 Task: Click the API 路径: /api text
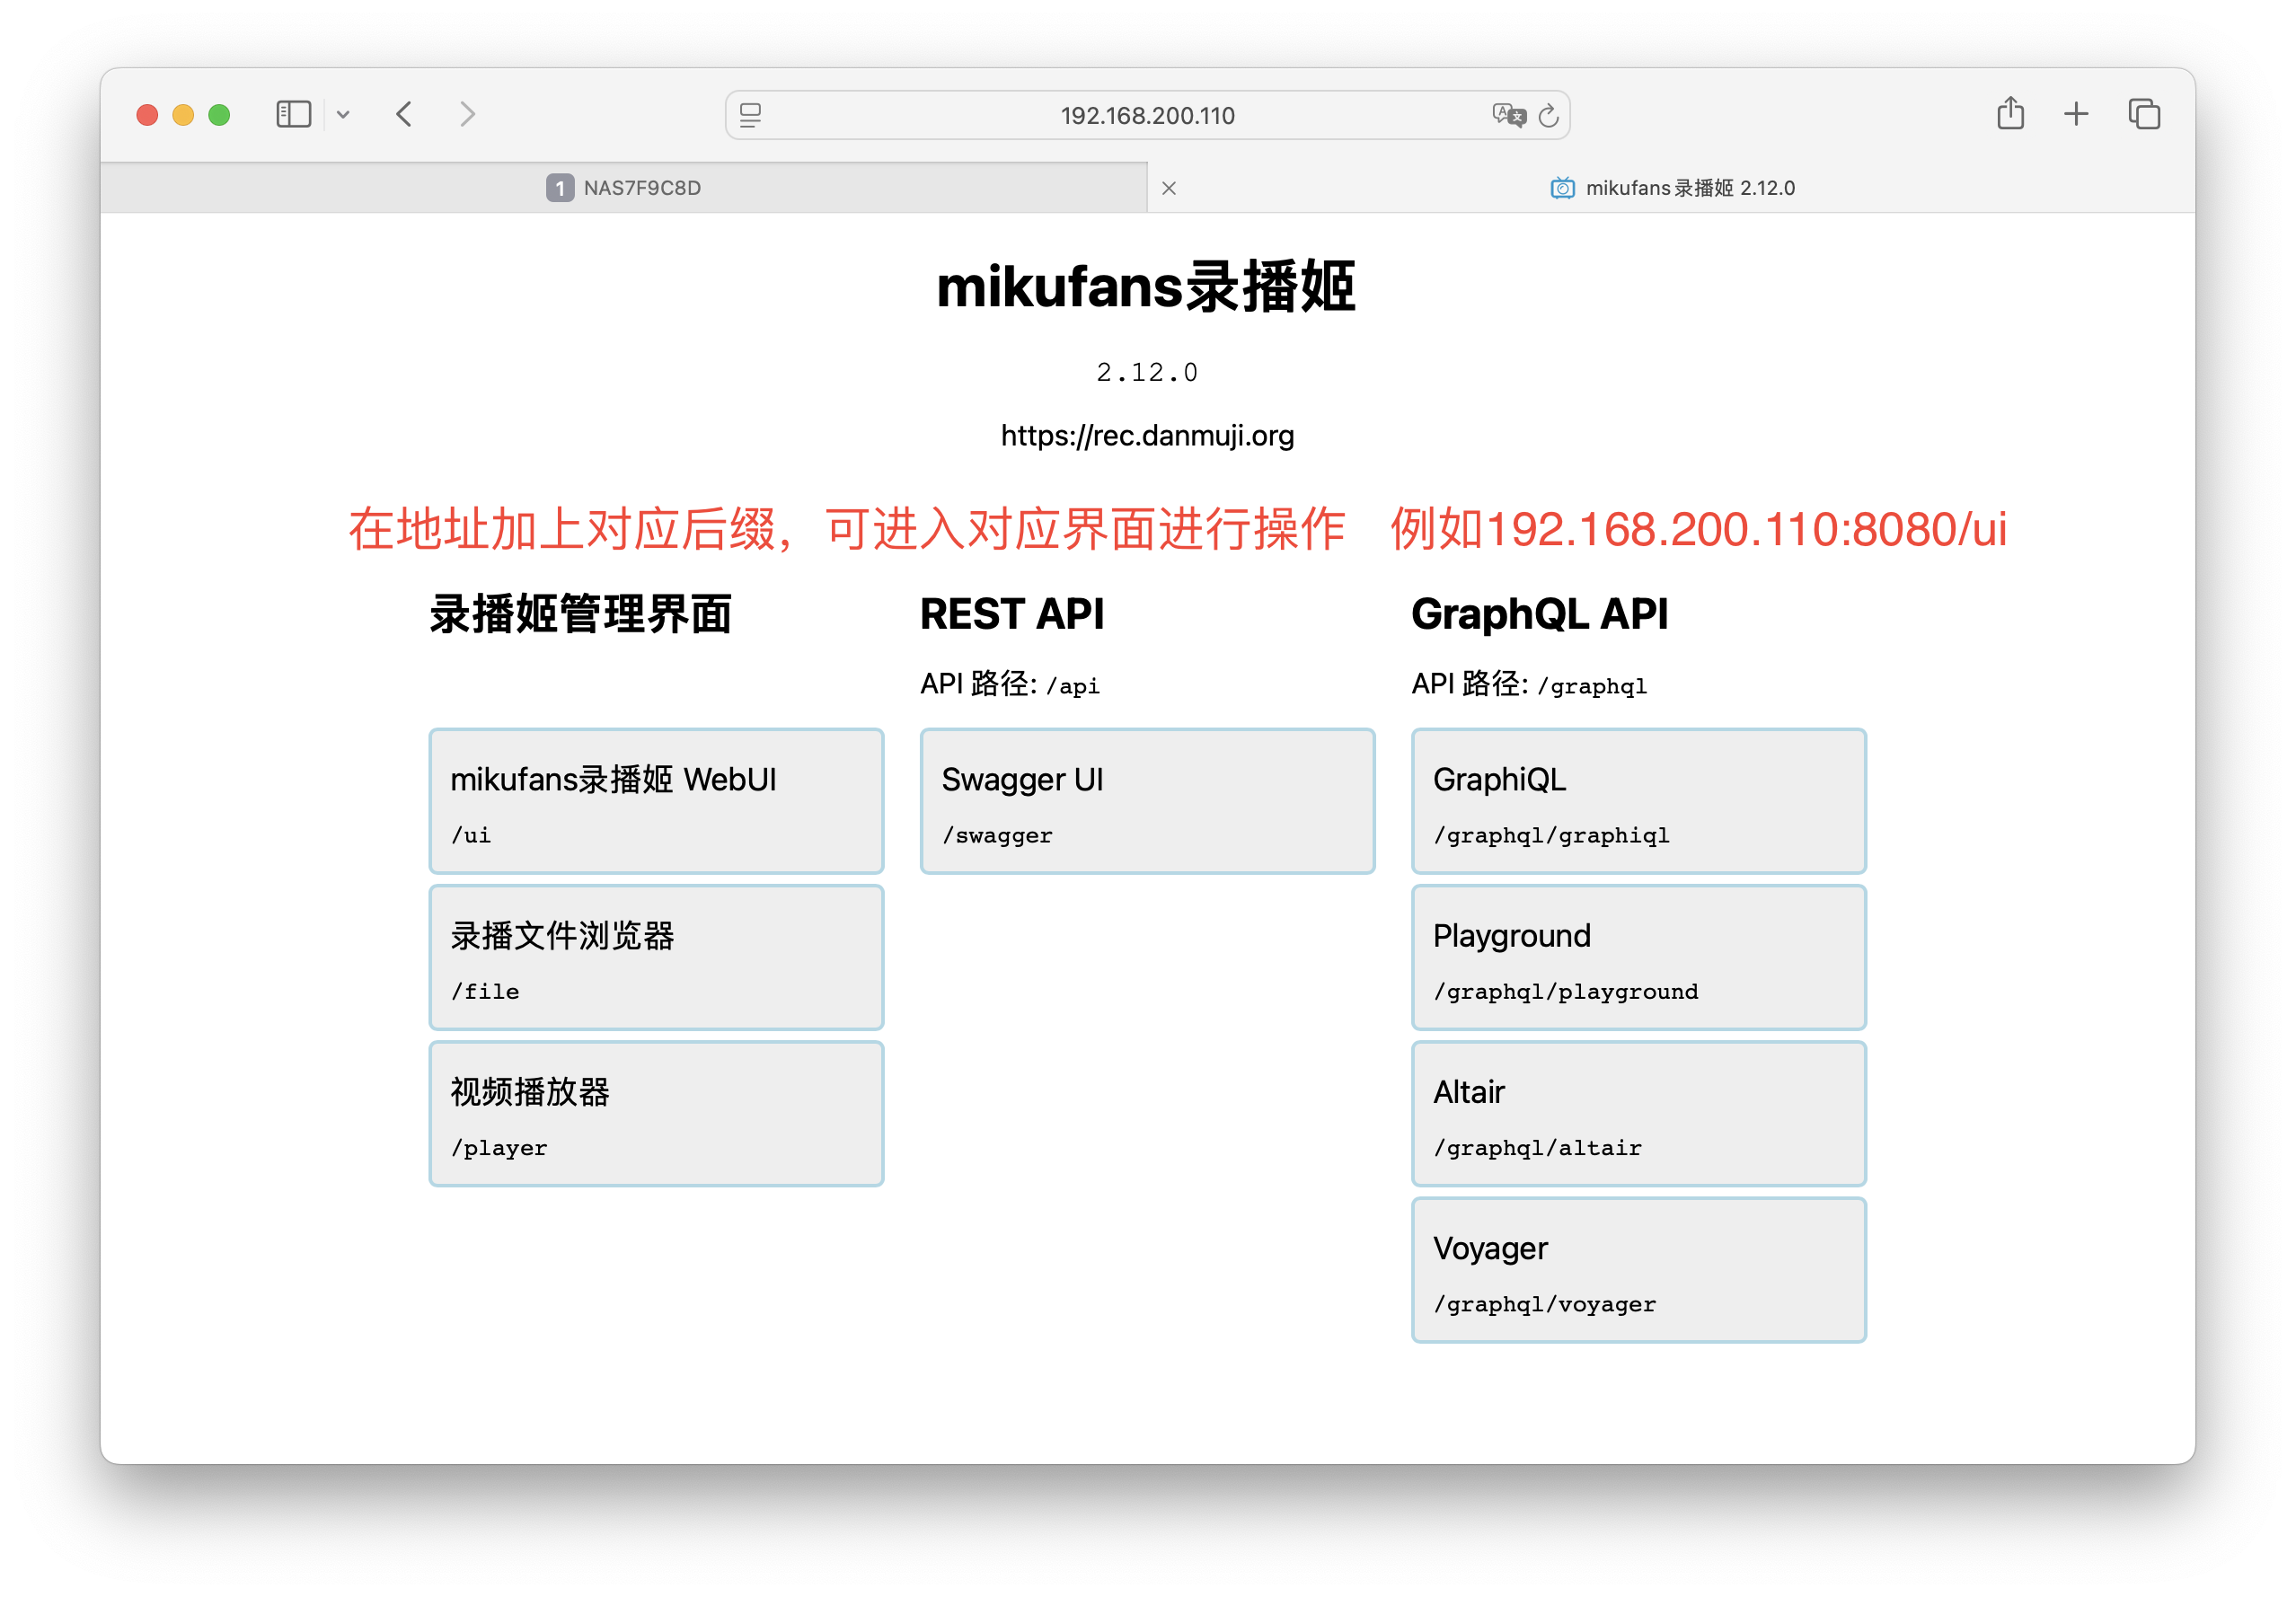[1010, 684]
